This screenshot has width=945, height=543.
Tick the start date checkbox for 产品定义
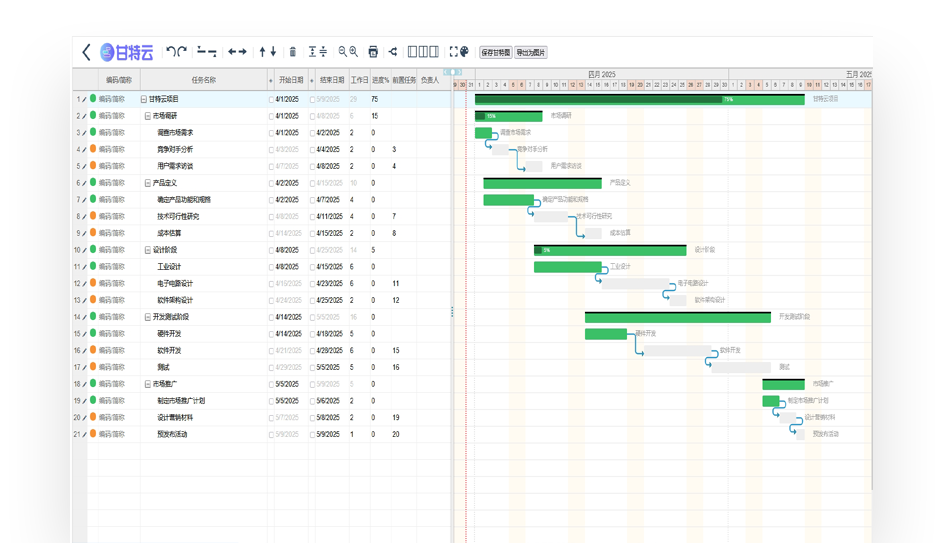[x=271, y=184]
